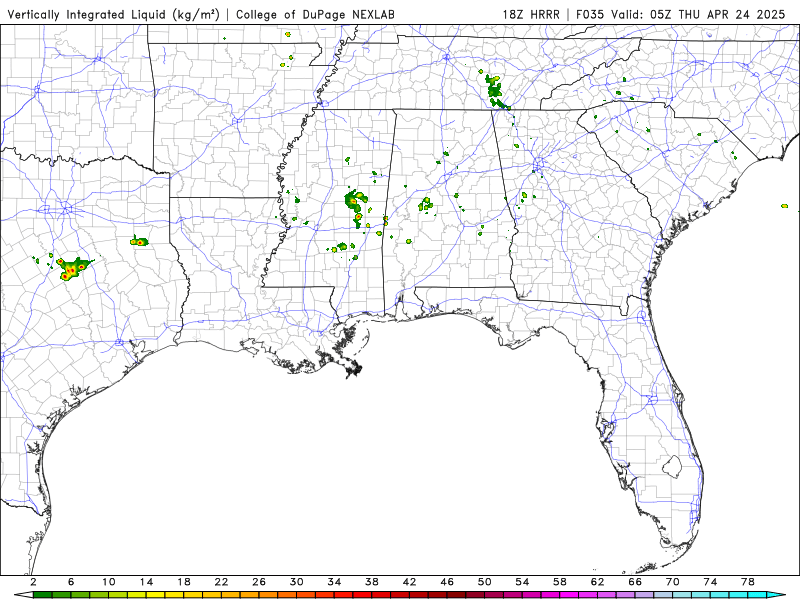Viewport: 800px width, 600px height.
Task: Click the colorbar tick label '30'
Action: point(297,582)
